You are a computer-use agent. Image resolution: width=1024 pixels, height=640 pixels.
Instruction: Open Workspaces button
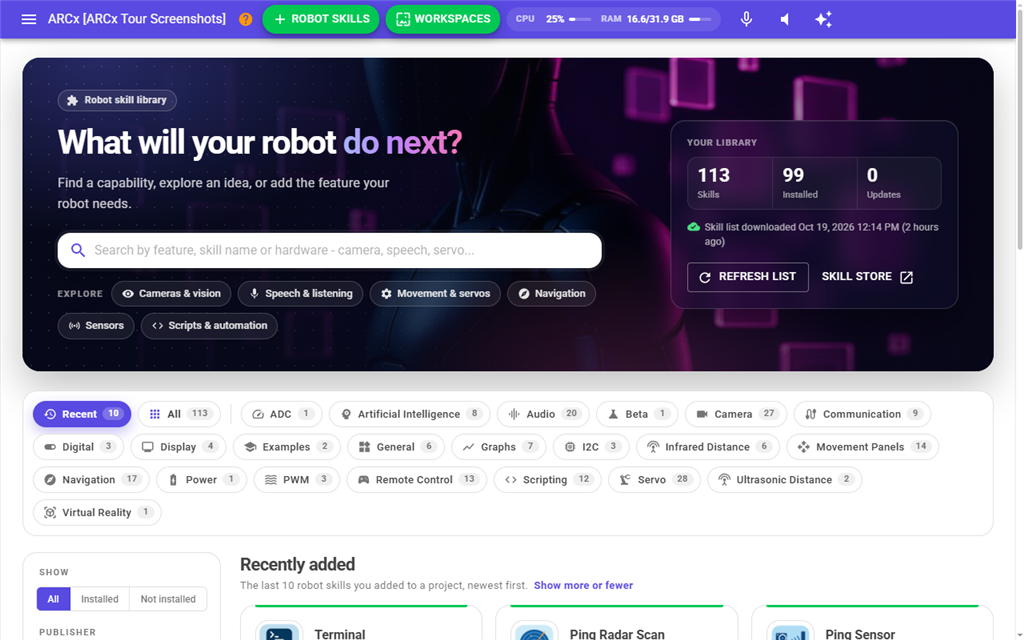[x=443, y=19]
